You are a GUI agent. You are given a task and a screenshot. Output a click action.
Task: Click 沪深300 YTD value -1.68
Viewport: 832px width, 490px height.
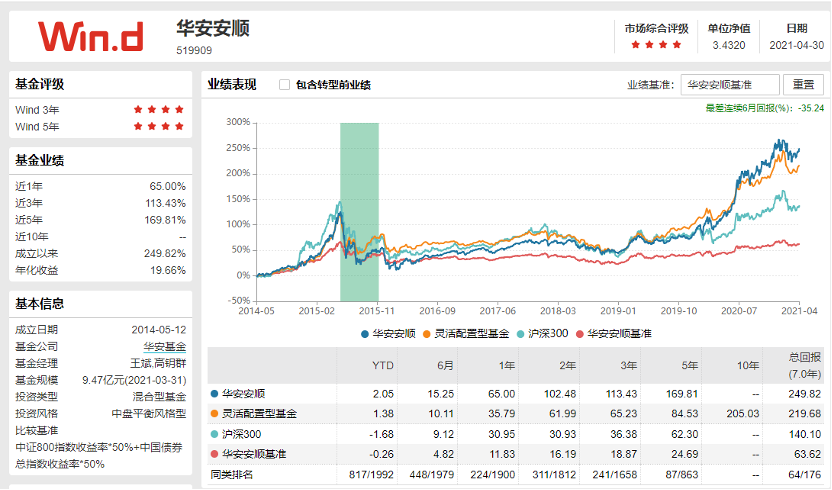(382, 434)
